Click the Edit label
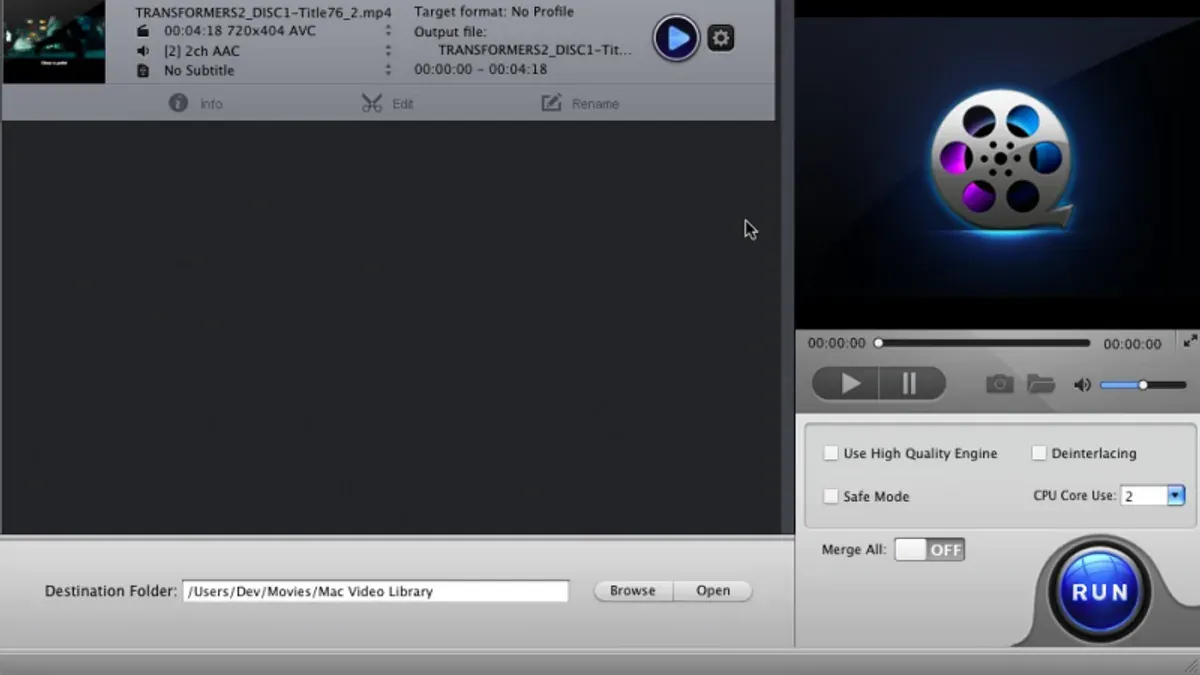This screenshot has height=675, width=1200. click(403, 104)
